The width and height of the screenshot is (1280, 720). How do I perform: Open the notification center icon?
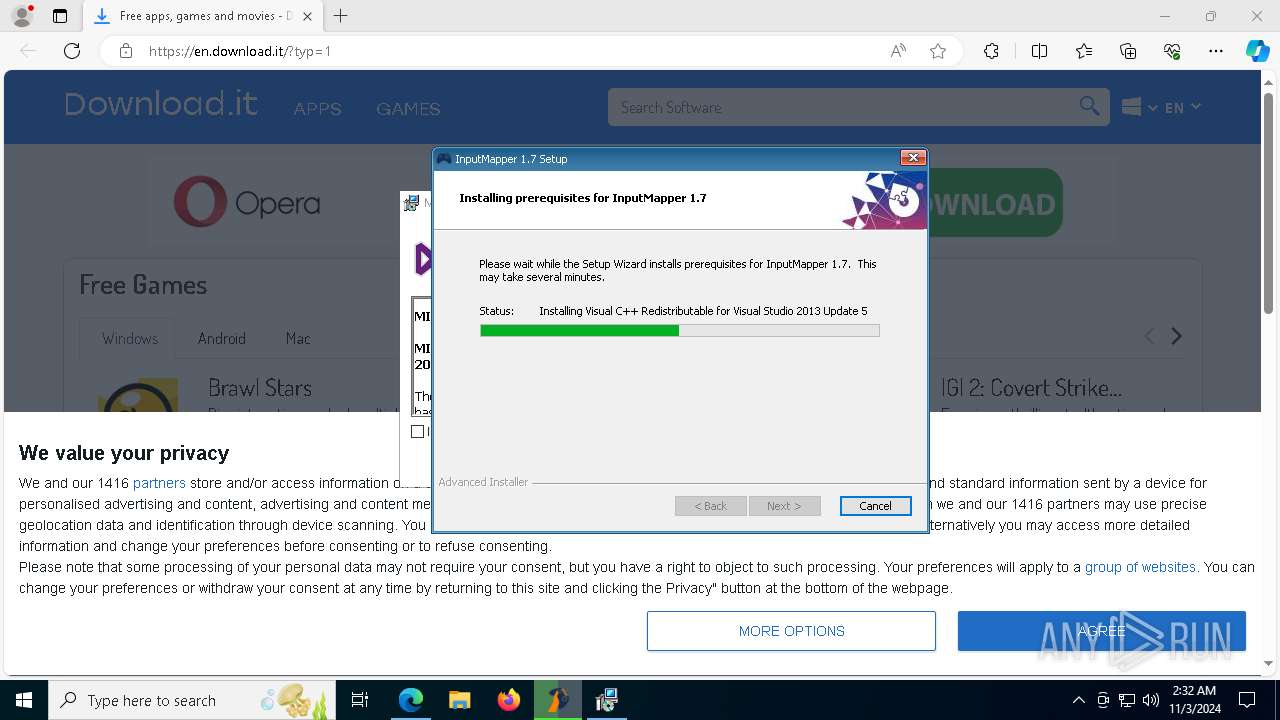click(1247, 700)
